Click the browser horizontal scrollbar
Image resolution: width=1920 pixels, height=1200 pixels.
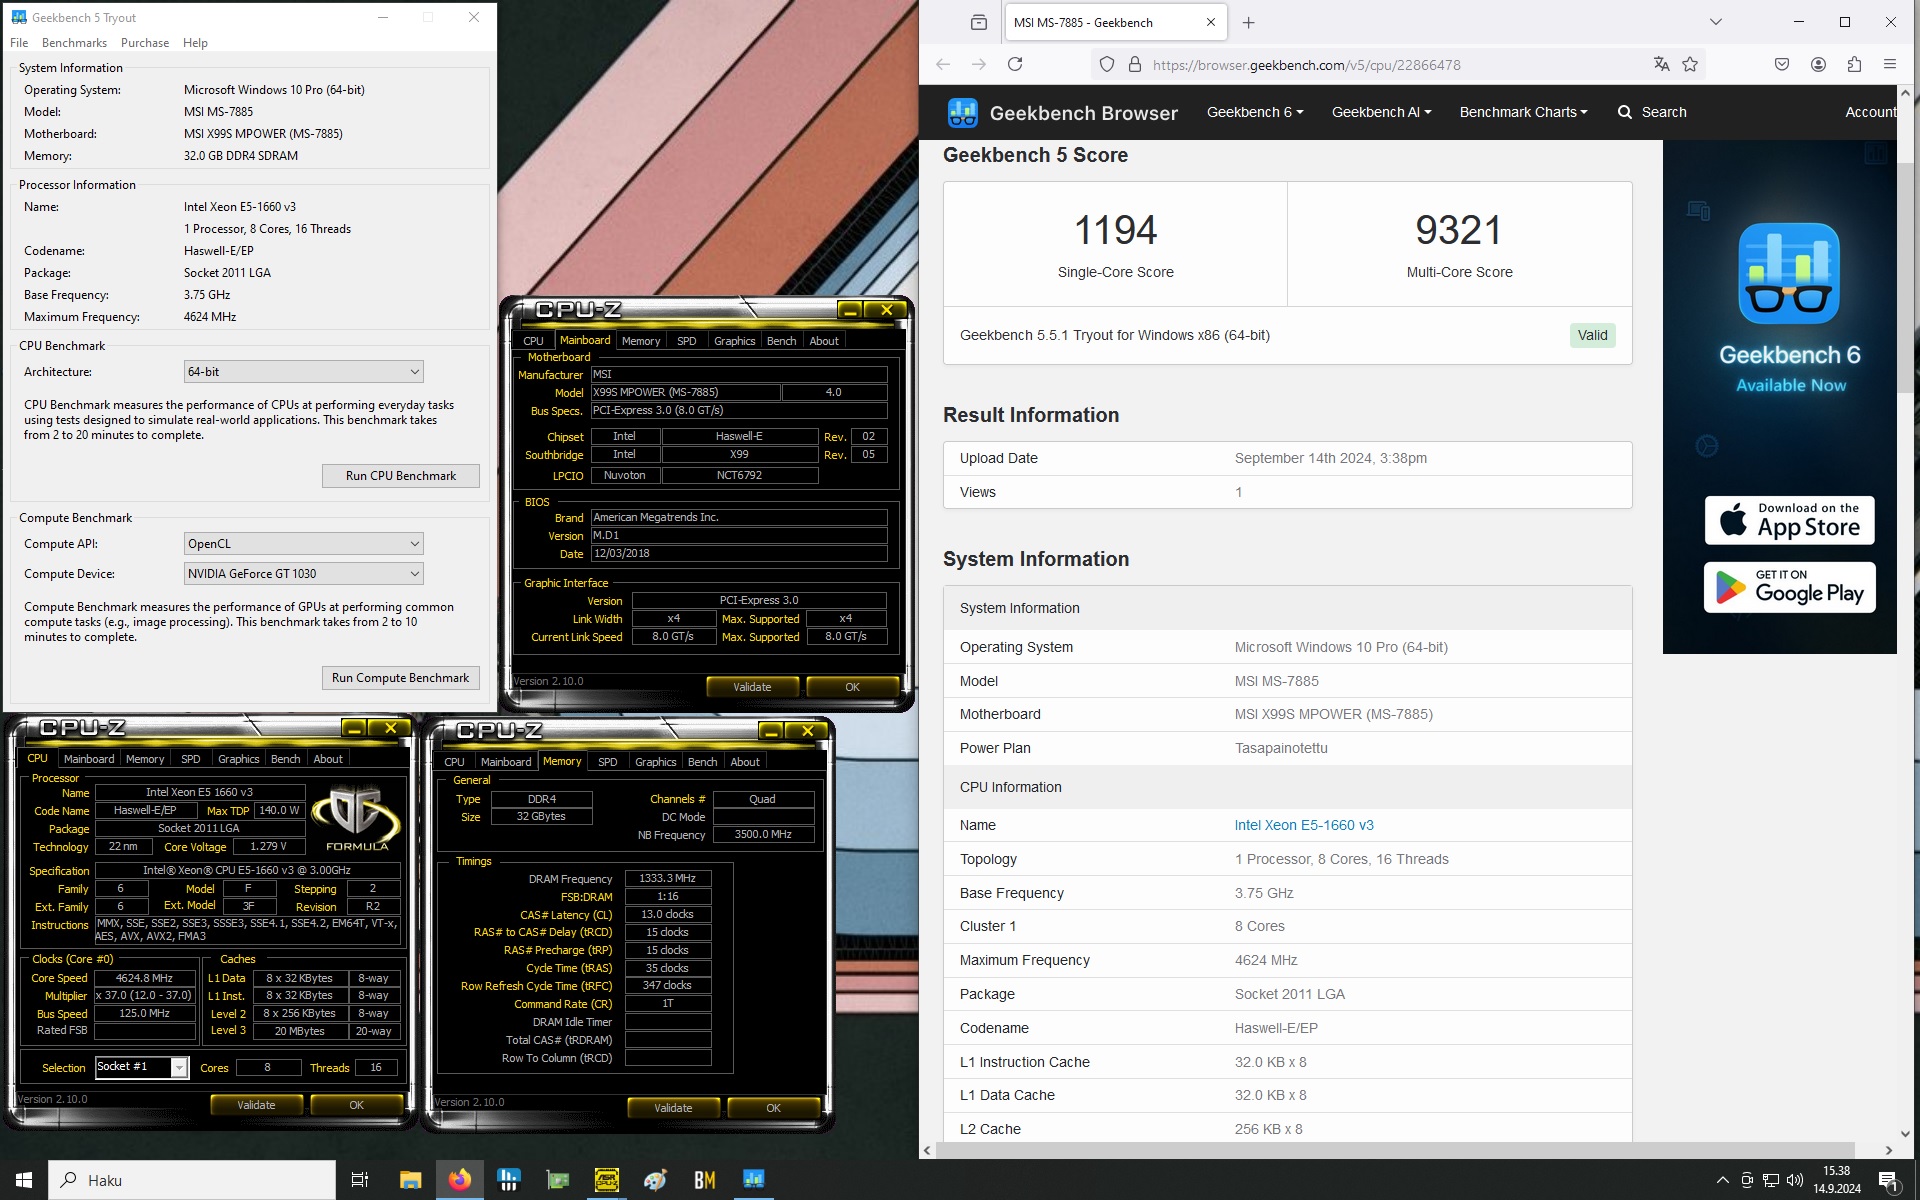coord(1395,1150)
